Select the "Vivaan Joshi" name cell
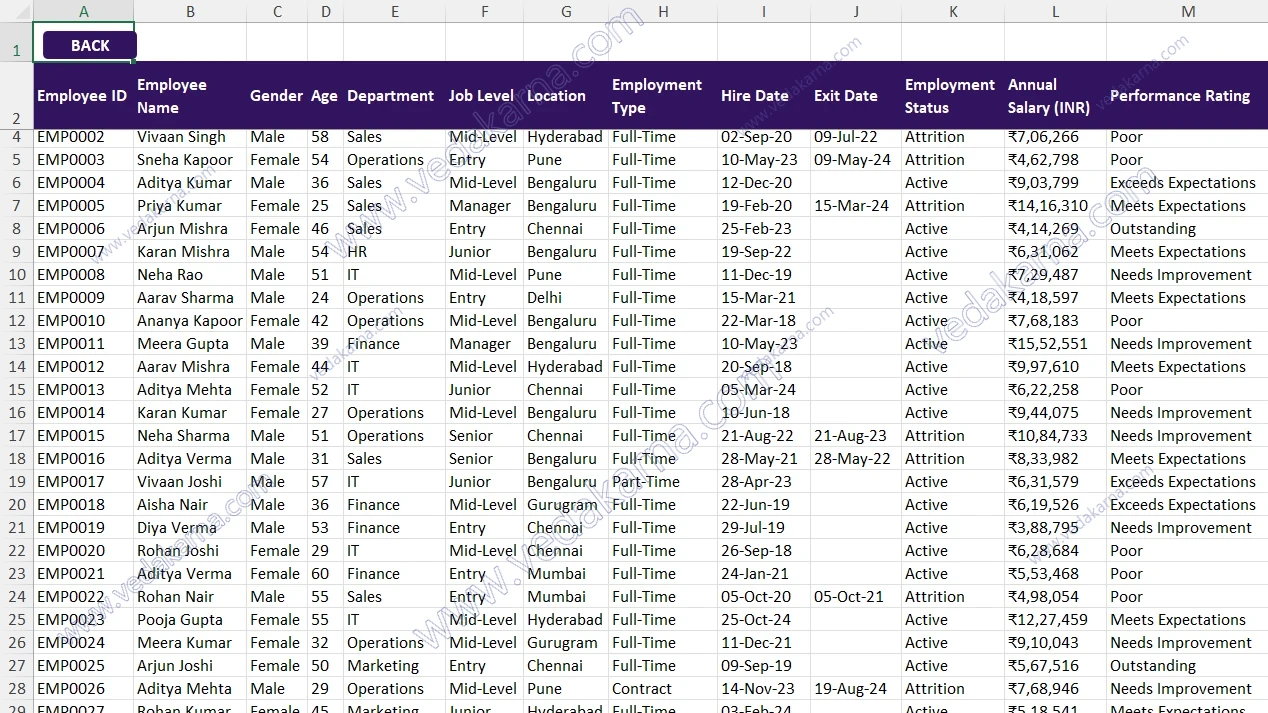The height and width of the screenshot is (713, 1268). (190, 482)
